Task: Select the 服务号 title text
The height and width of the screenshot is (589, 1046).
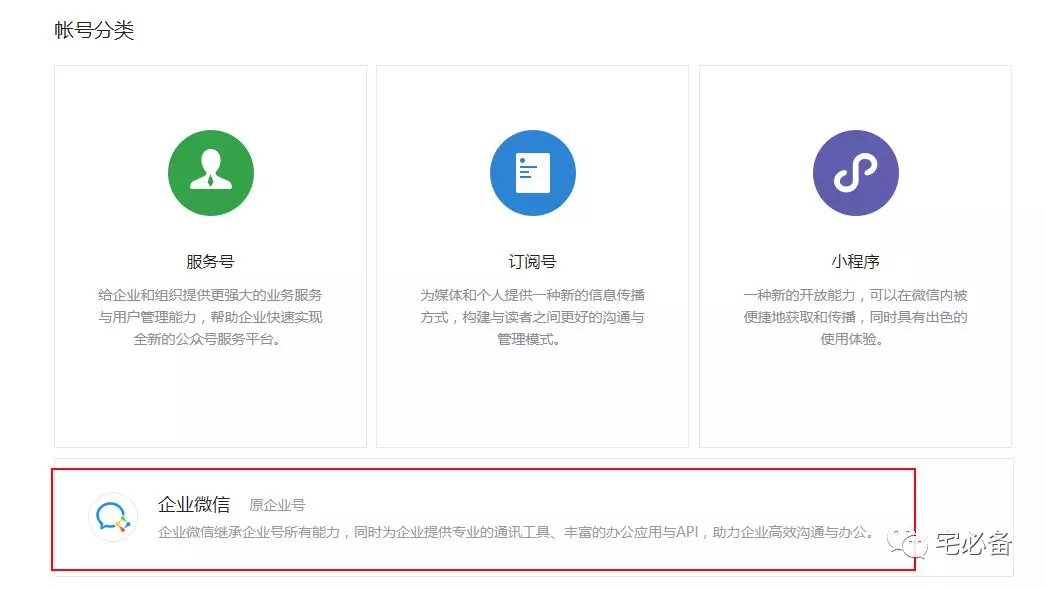Action: tap(210, 261)
